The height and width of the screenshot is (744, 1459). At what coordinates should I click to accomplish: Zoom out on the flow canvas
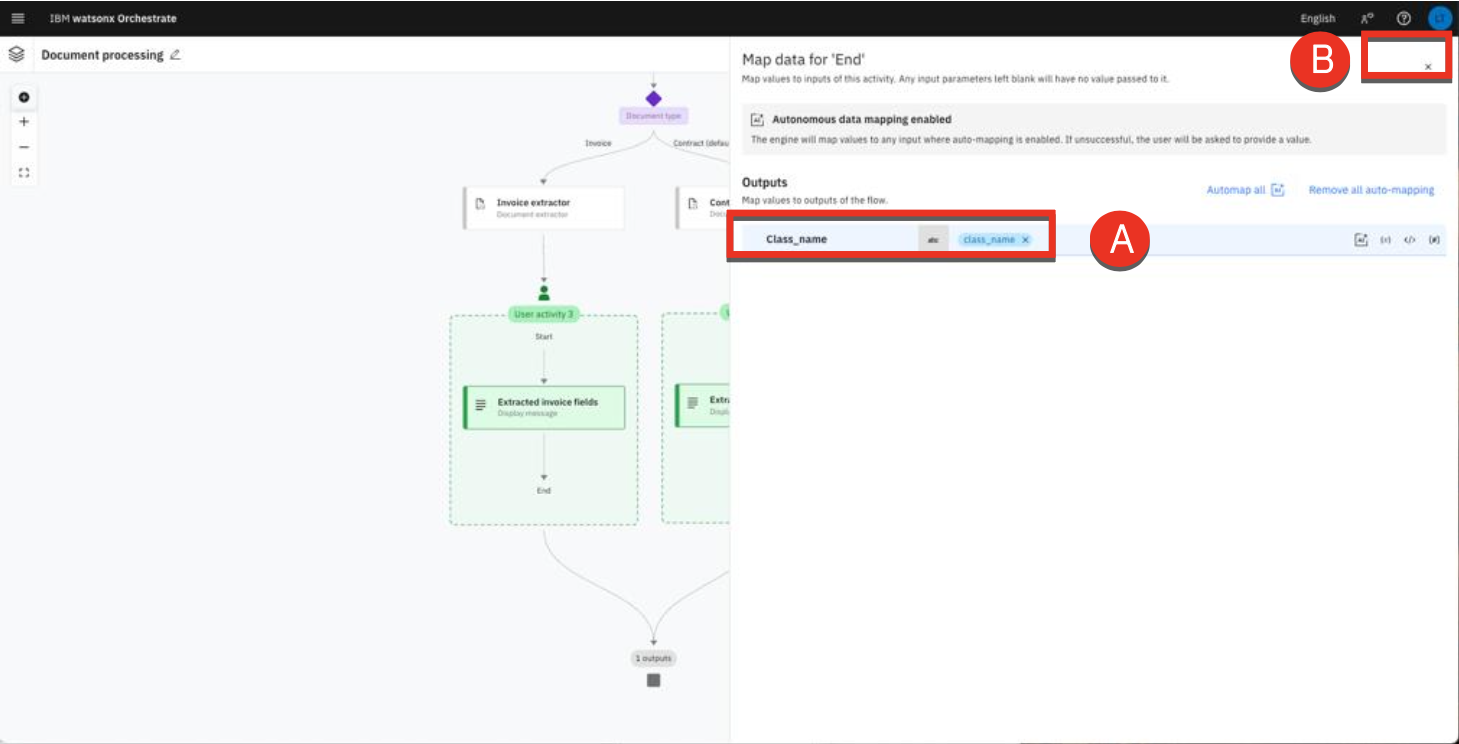tap(24, 147)
